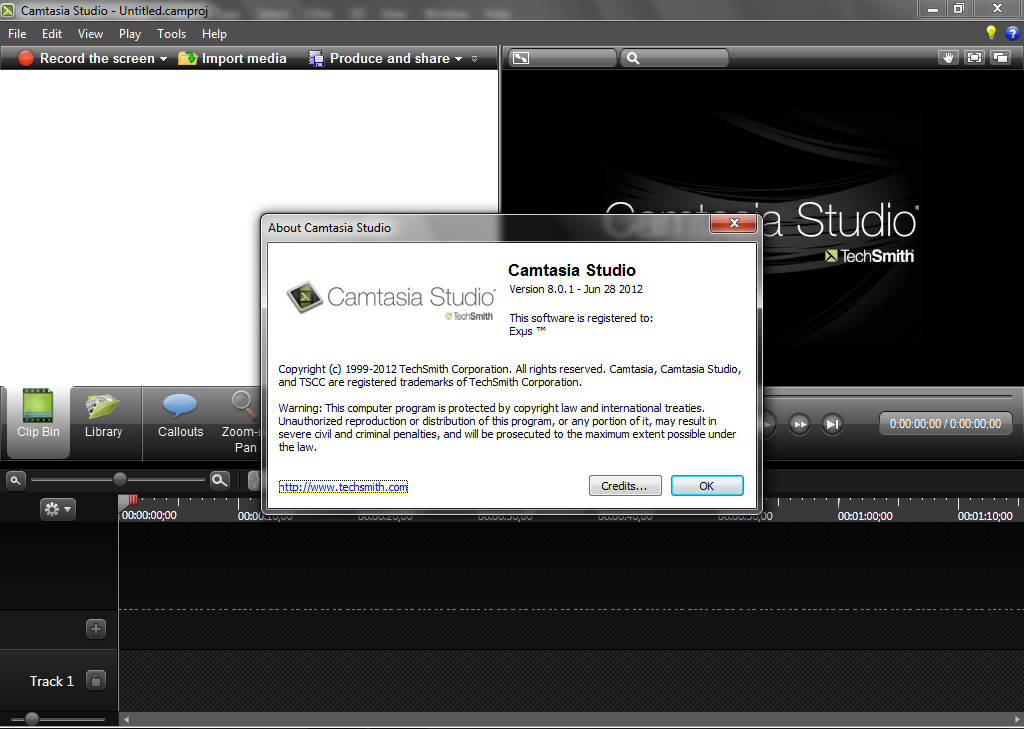Open the http://www.techsmith.com link
Viewport: 1024px width, 729px height.
(x=344, y=487)
